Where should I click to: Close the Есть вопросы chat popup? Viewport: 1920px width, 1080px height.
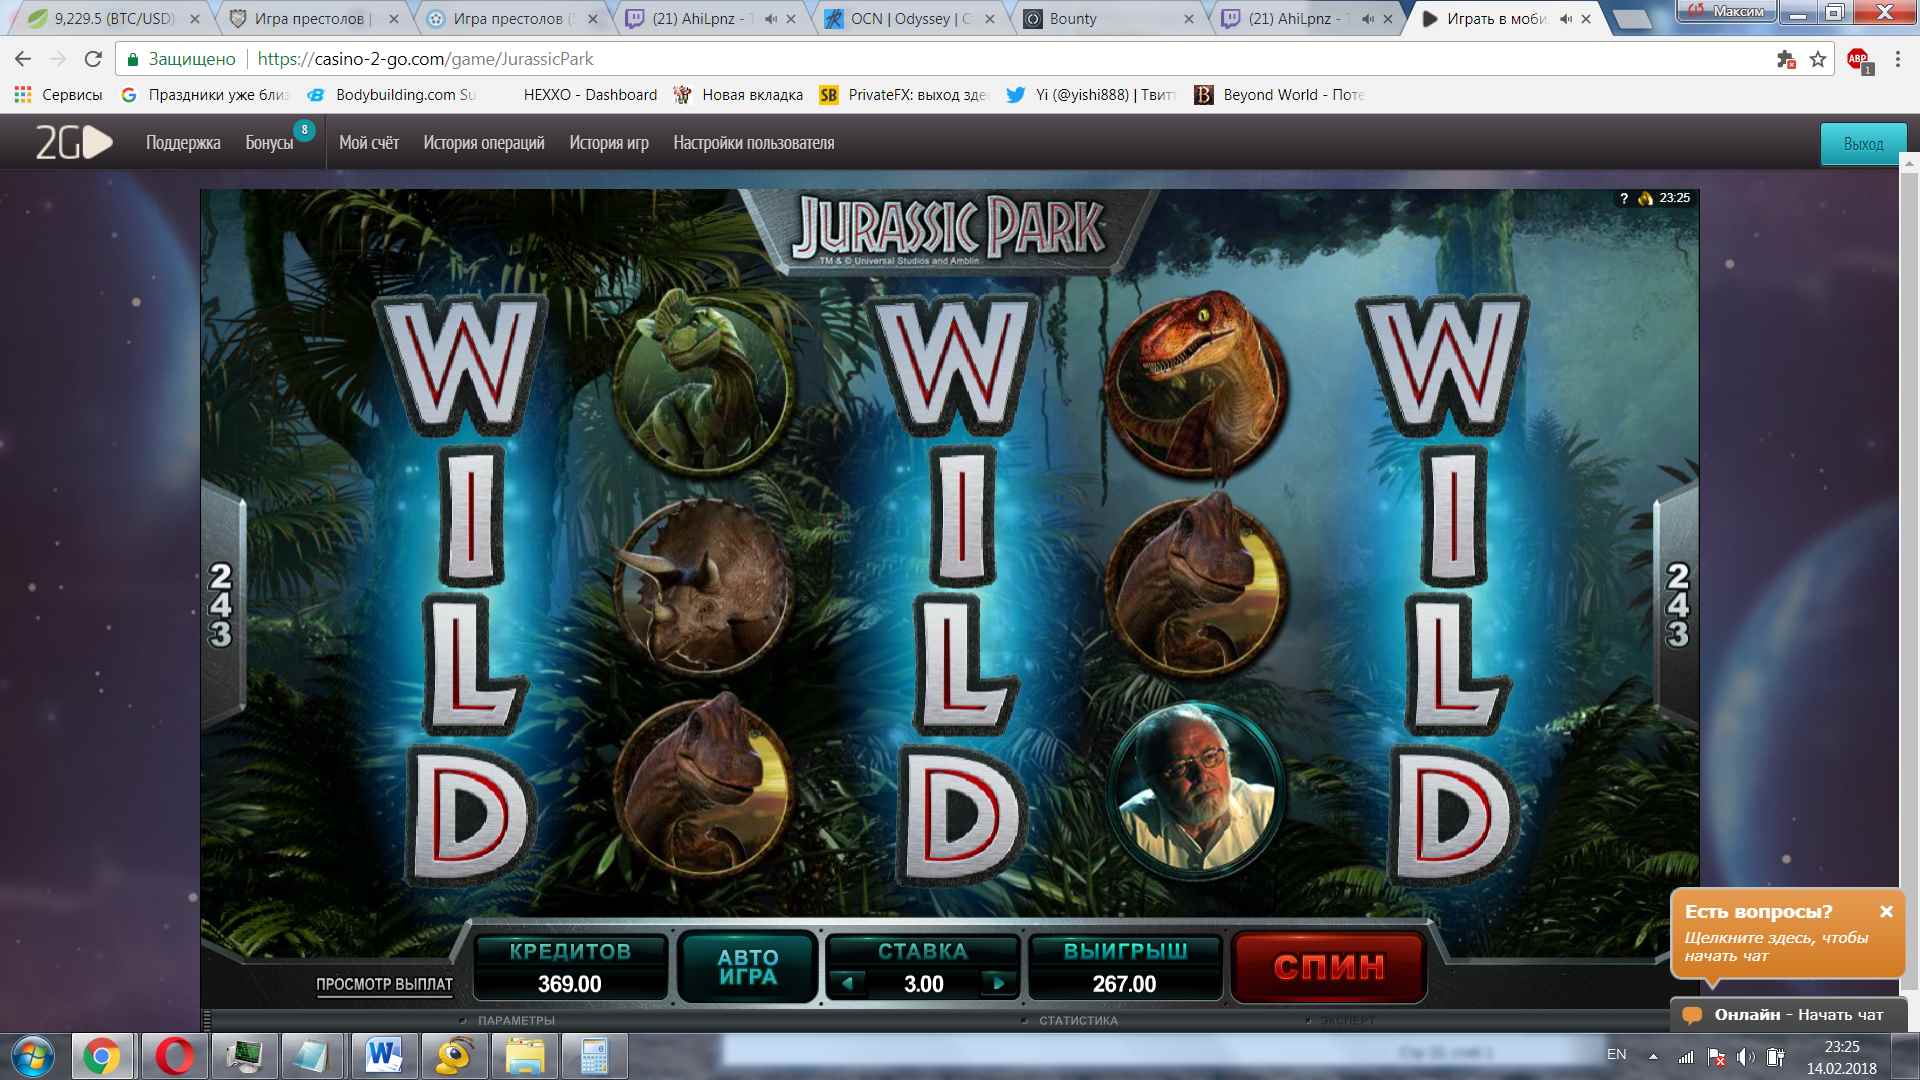click(1886, 911)
